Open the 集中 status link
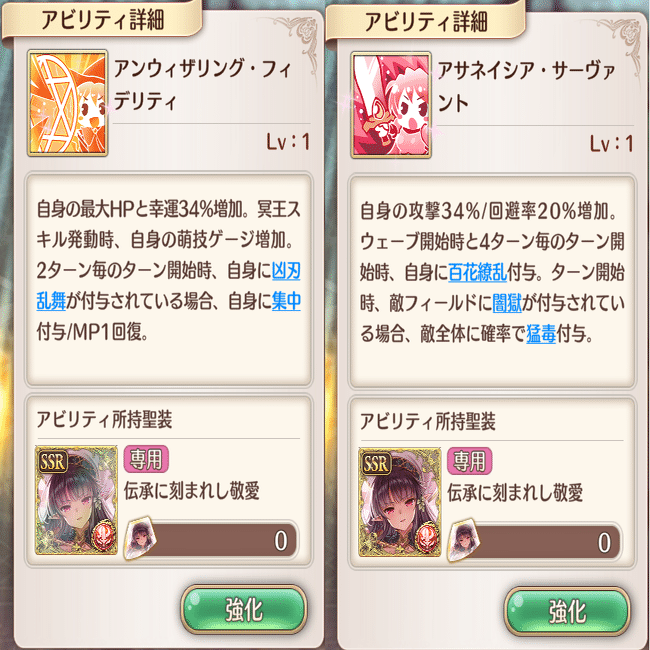The width and height of the screenshot is (650, 650). [286, 301]
